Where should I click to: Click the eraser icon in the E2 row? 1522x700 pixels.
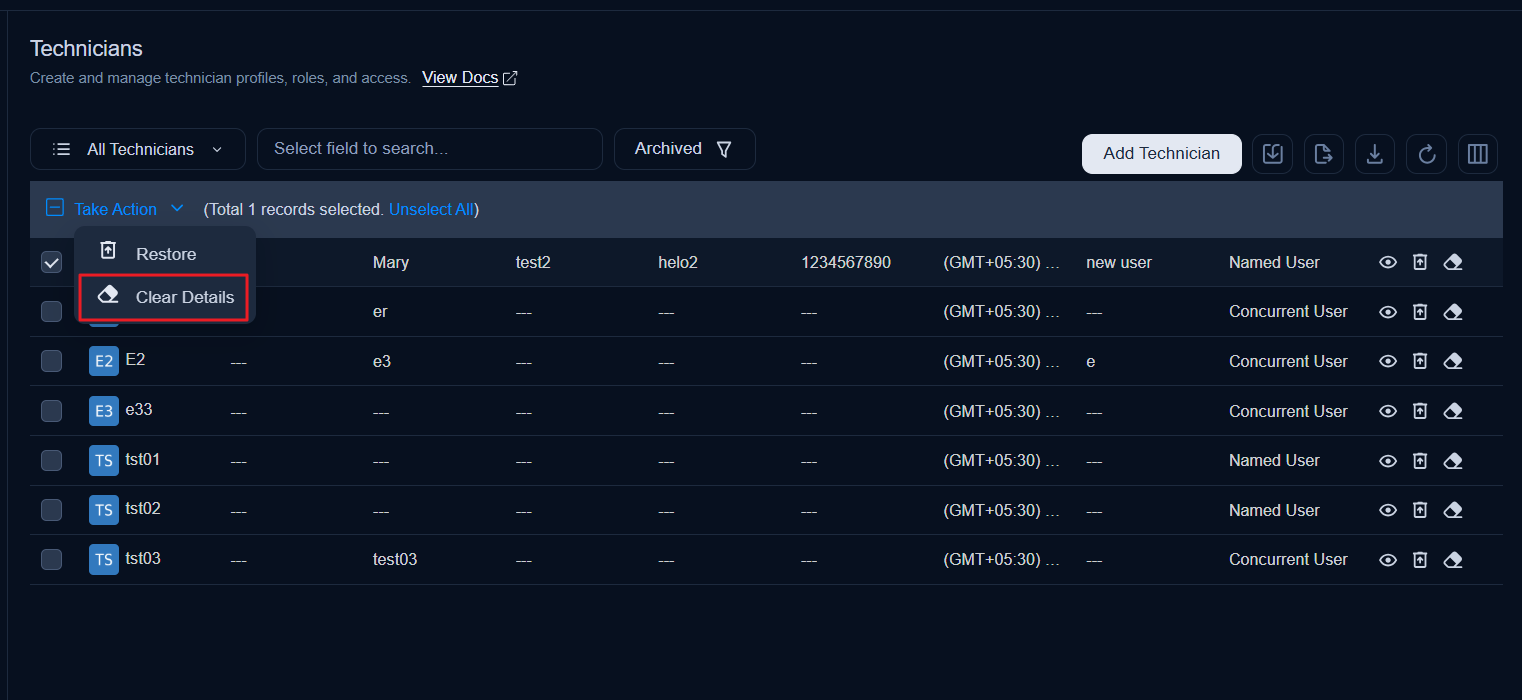tap(1453, 361)
